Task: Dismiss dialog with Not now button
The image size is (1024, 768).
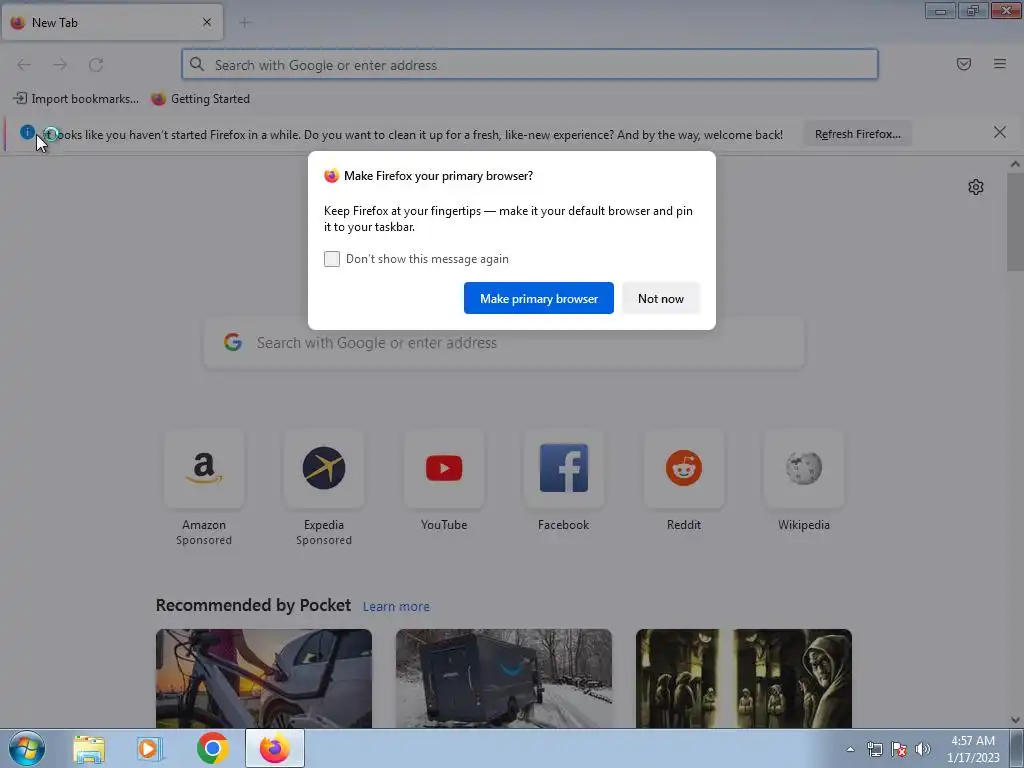Action: click(661, 298)
